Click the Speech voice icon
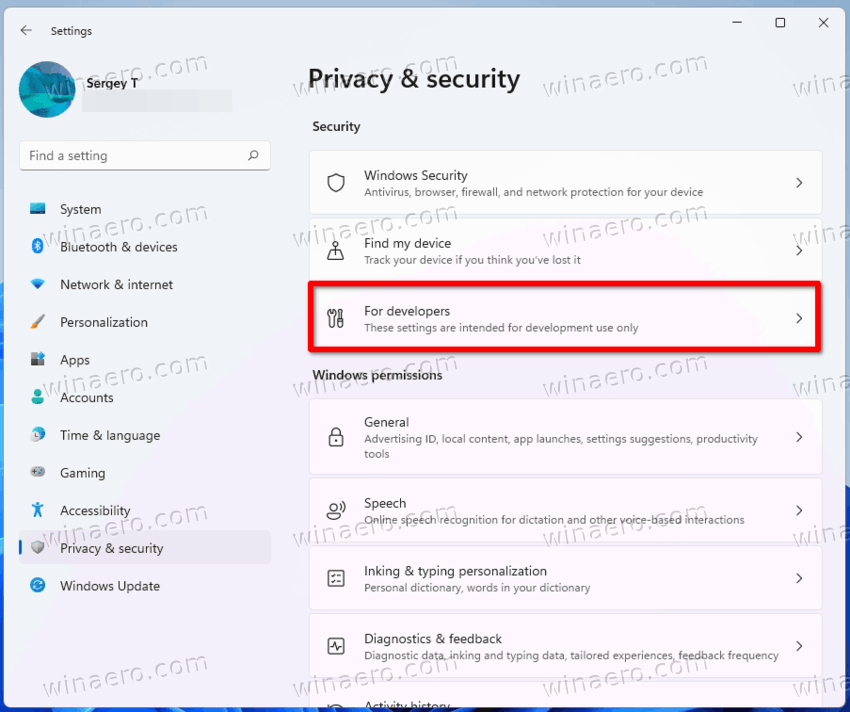This screenshot has height=712, width=850. point(336,510)
